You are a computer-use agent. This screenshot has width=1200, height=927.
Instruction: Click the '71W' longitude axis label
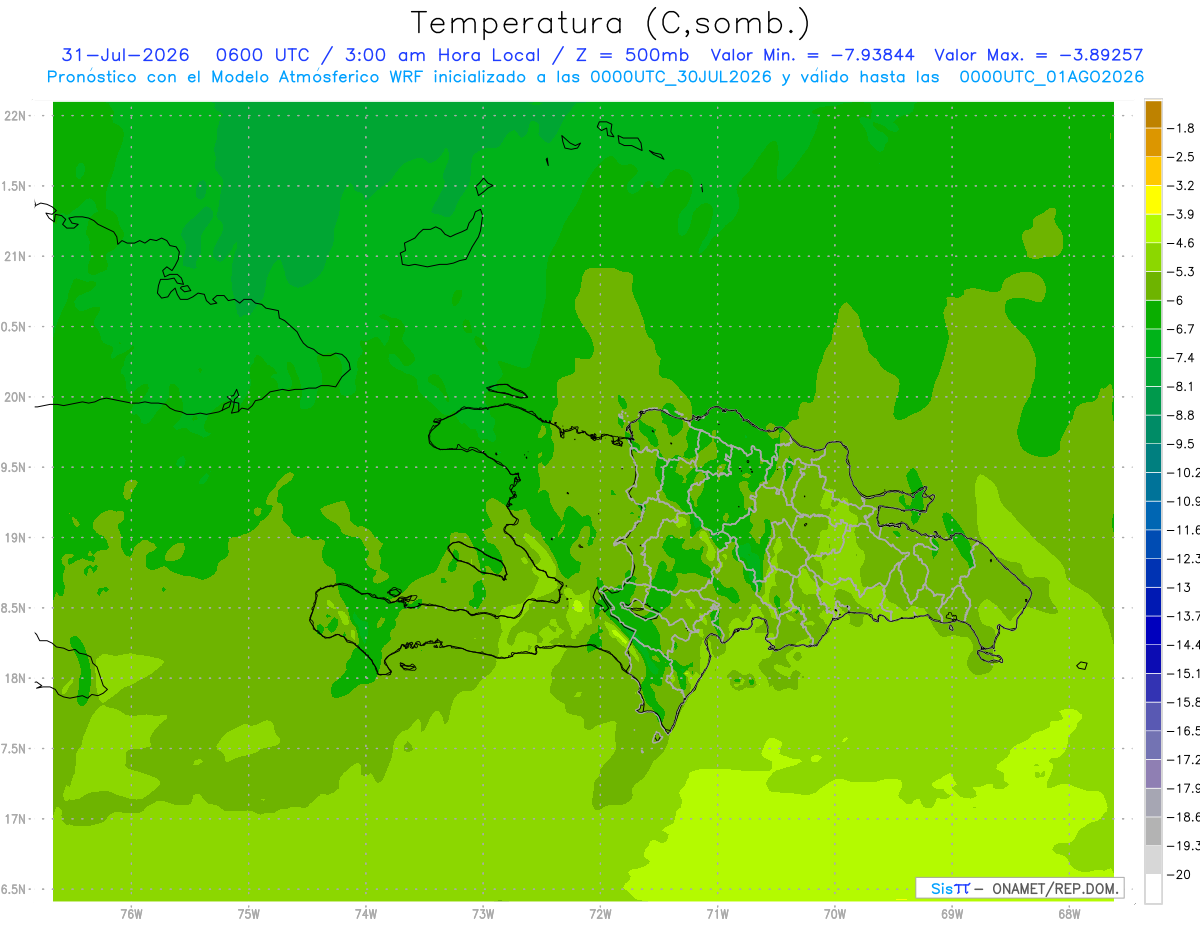click(x=717, y=914)
